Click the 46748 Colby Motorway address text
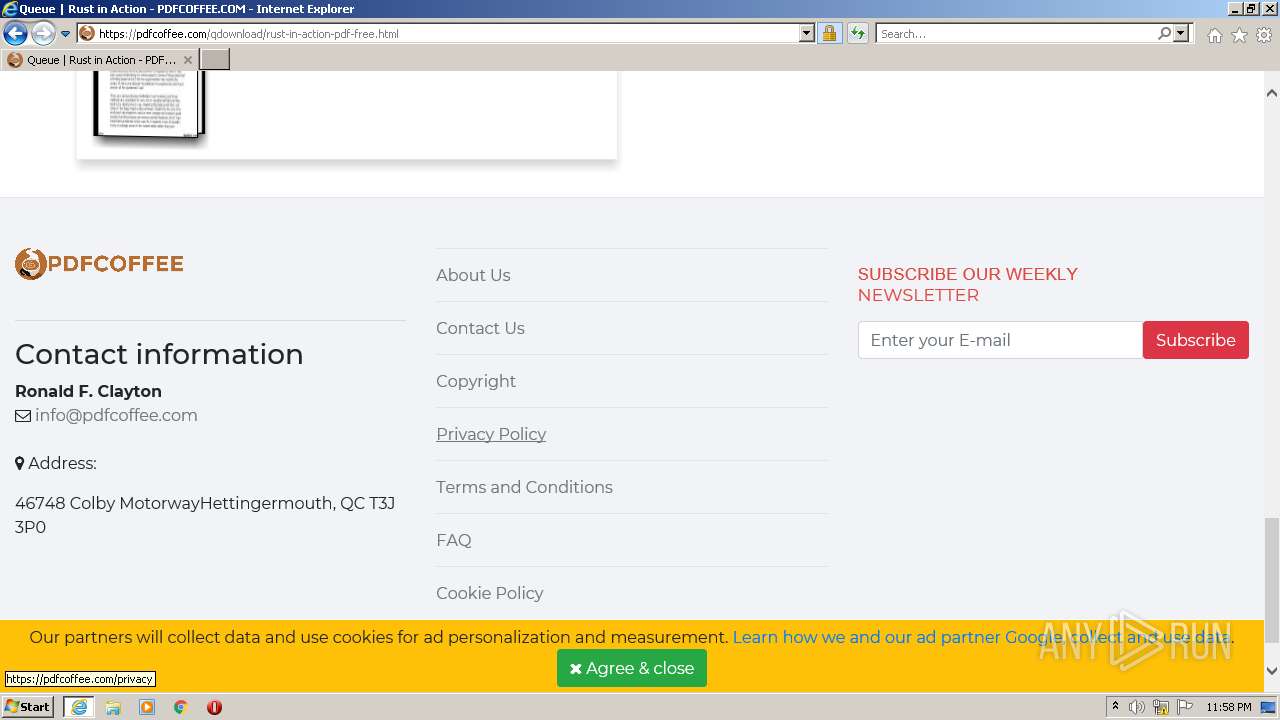This screenshot has width=1280, height=720. click(205, 515)
